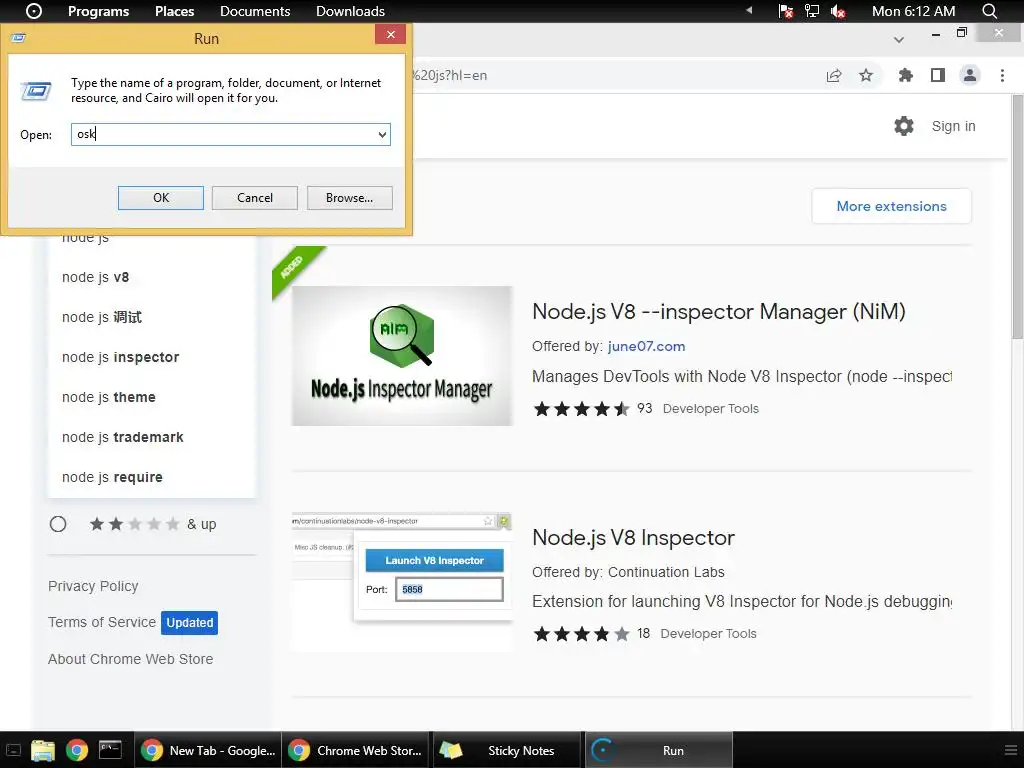Open the Terms of Service link

click(x=102, y=622)
